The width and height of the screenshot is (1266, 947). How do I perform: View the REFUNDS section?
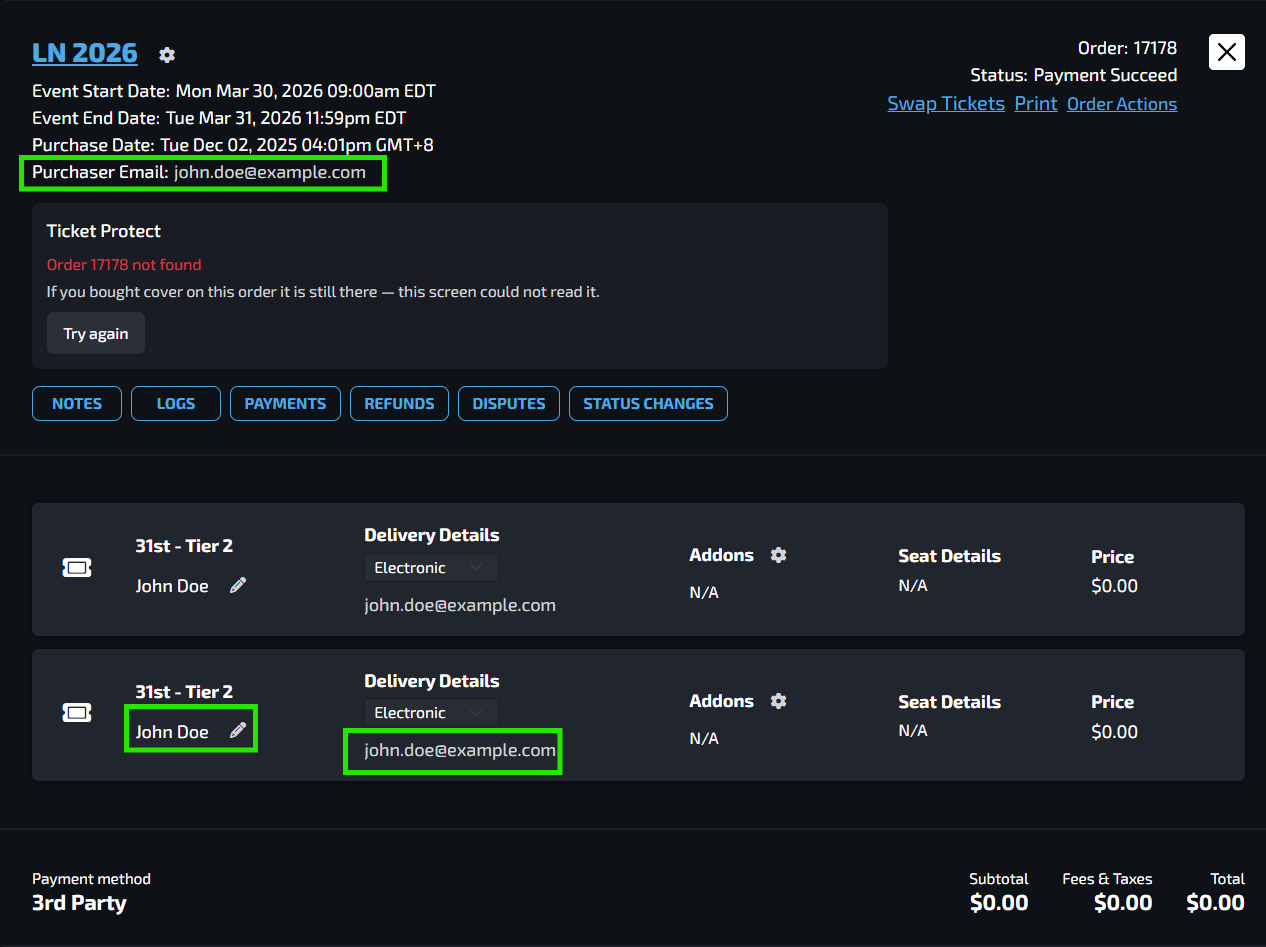399,404
